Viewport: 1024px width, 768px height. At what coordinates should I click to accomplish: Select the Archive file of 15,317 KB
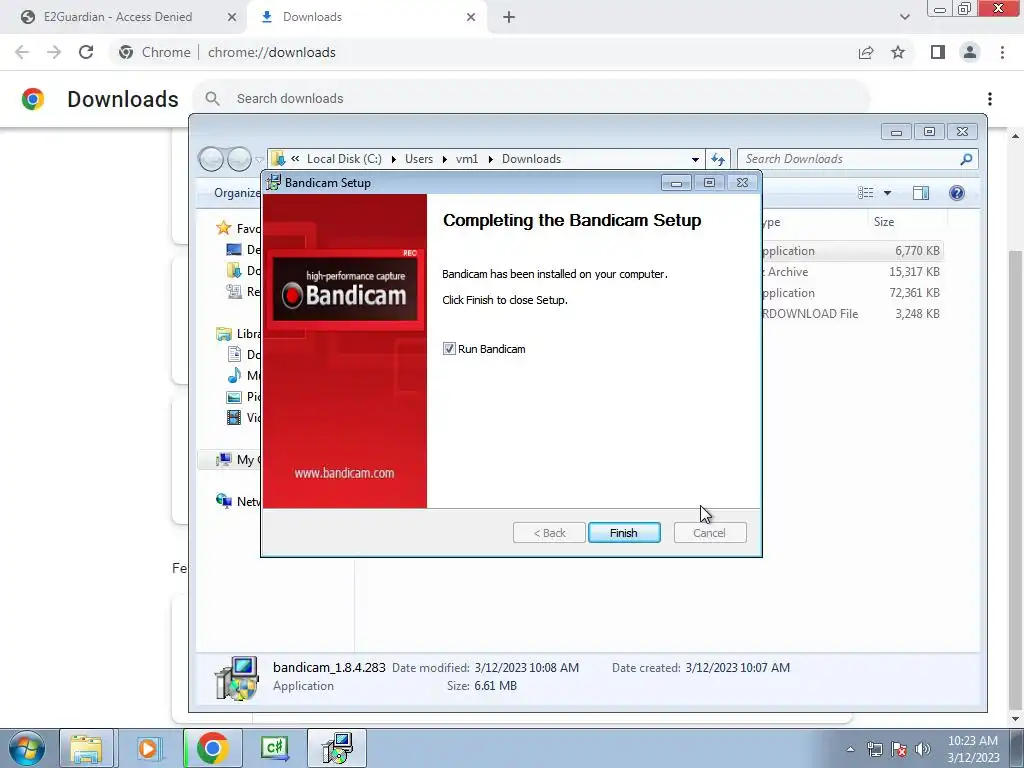(852, 272)
